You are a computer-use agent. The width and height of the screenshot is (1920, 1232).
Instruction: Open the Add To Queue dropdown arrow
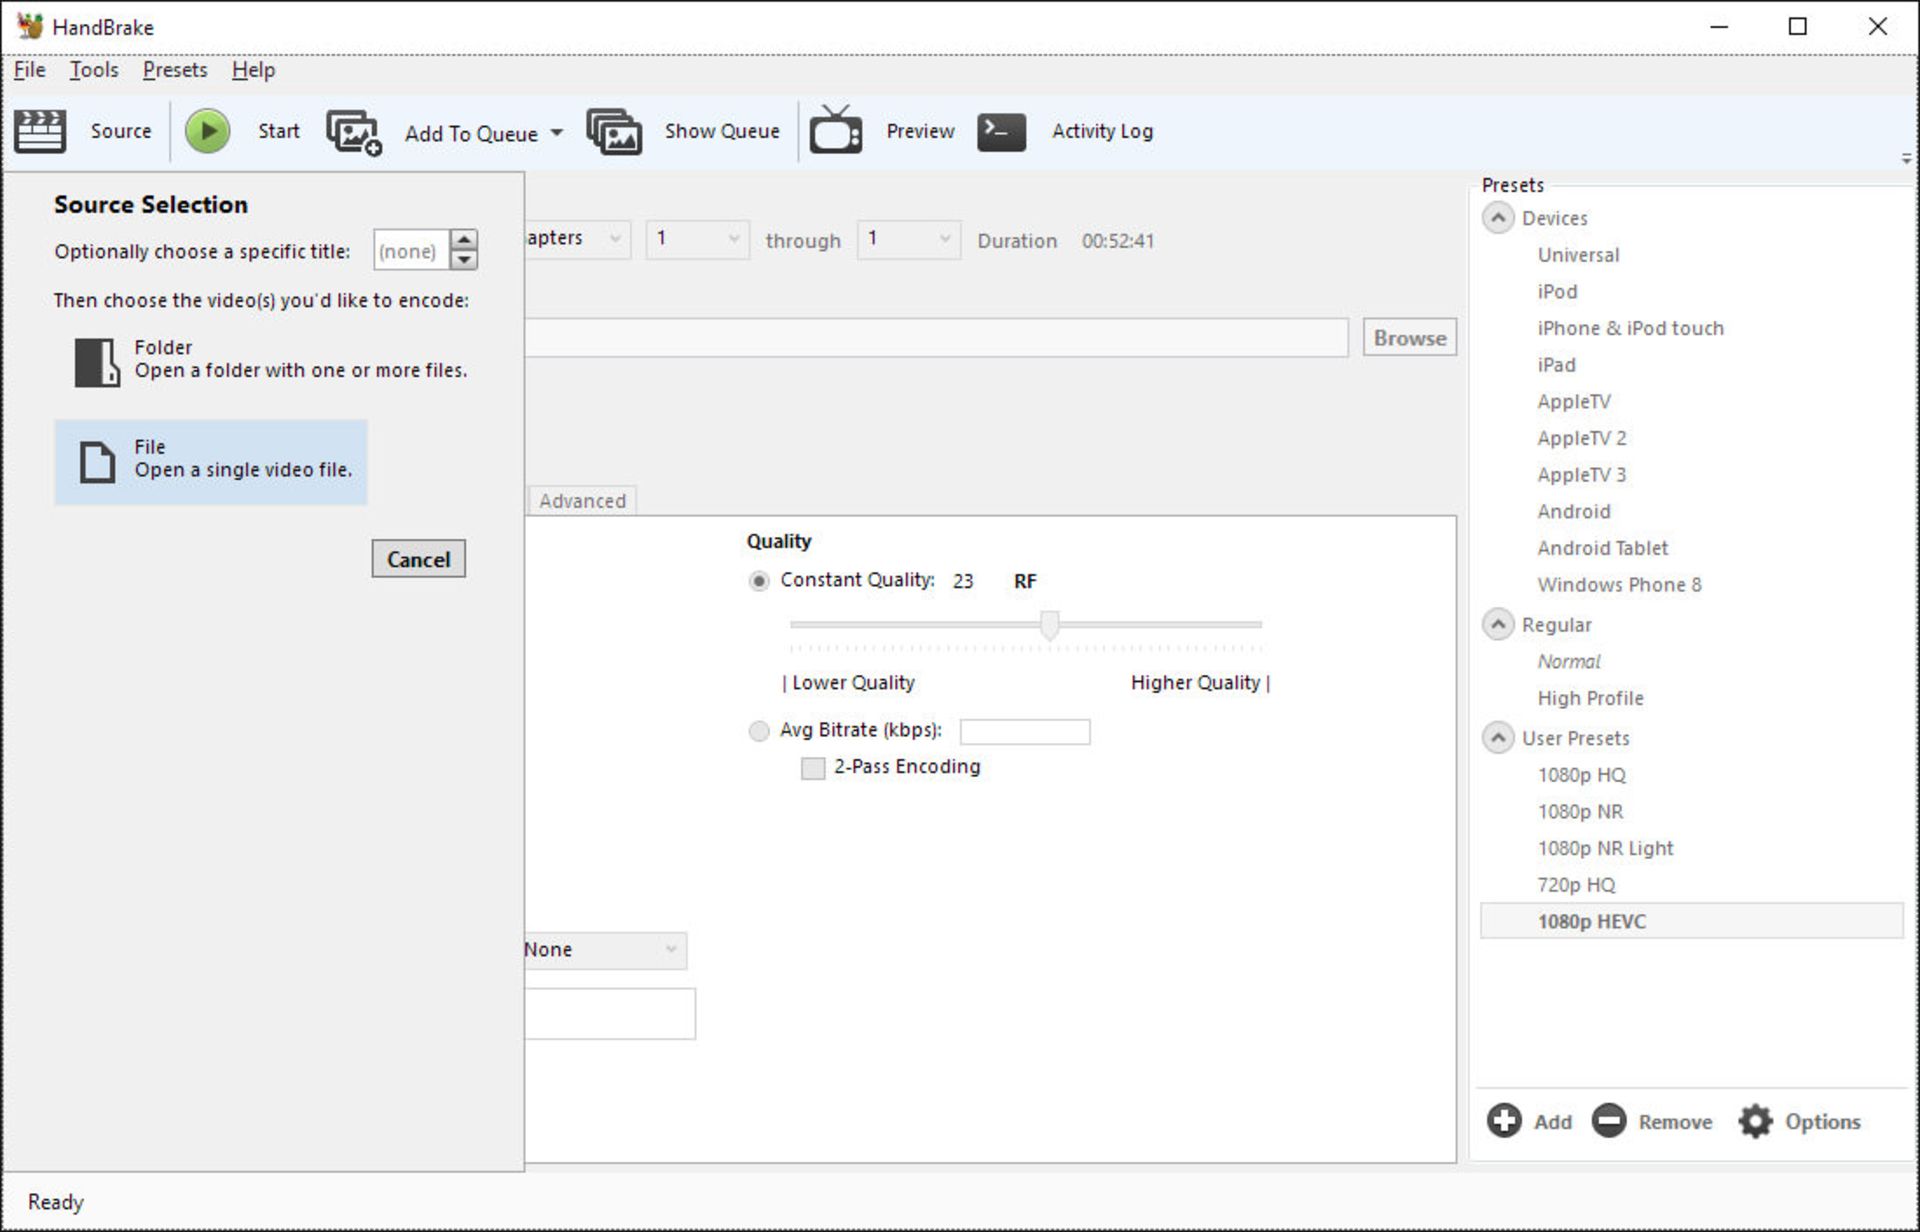[557, 133]
